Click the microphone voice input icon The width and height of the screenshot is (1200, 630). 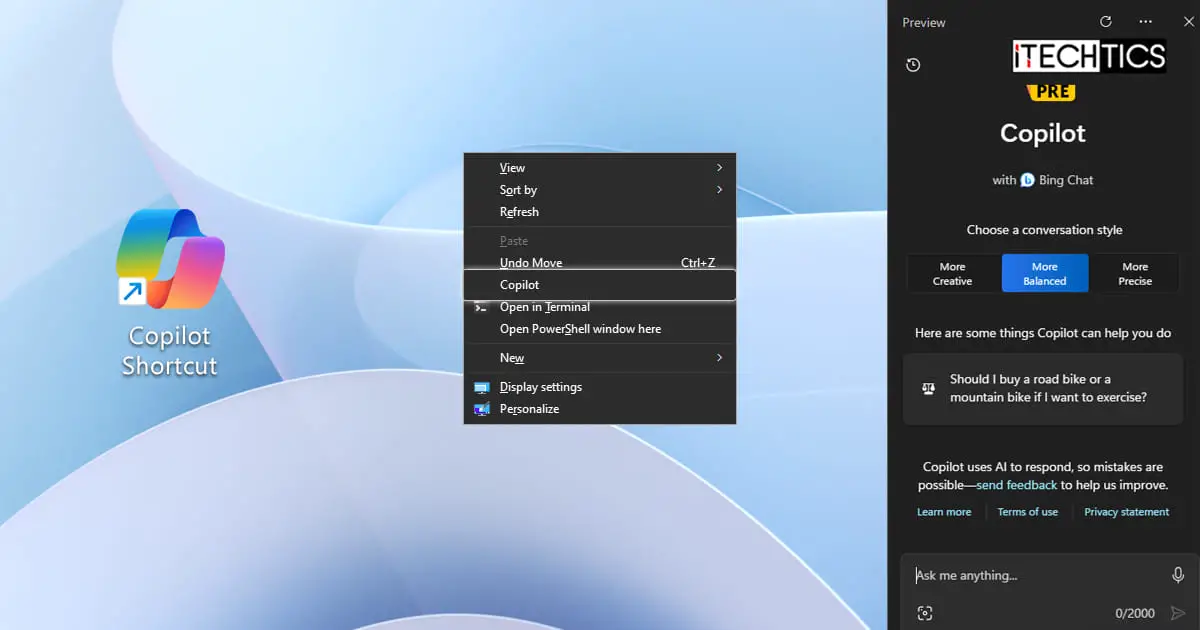tap(1178, 575)
